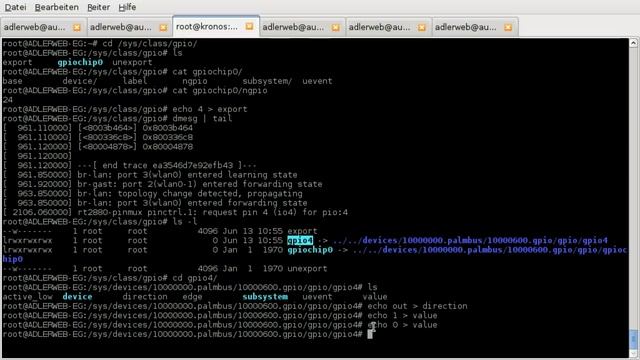Click the 'echo 0 > value' command
This screenshot has width=640, height=360.
pos(402,325)
